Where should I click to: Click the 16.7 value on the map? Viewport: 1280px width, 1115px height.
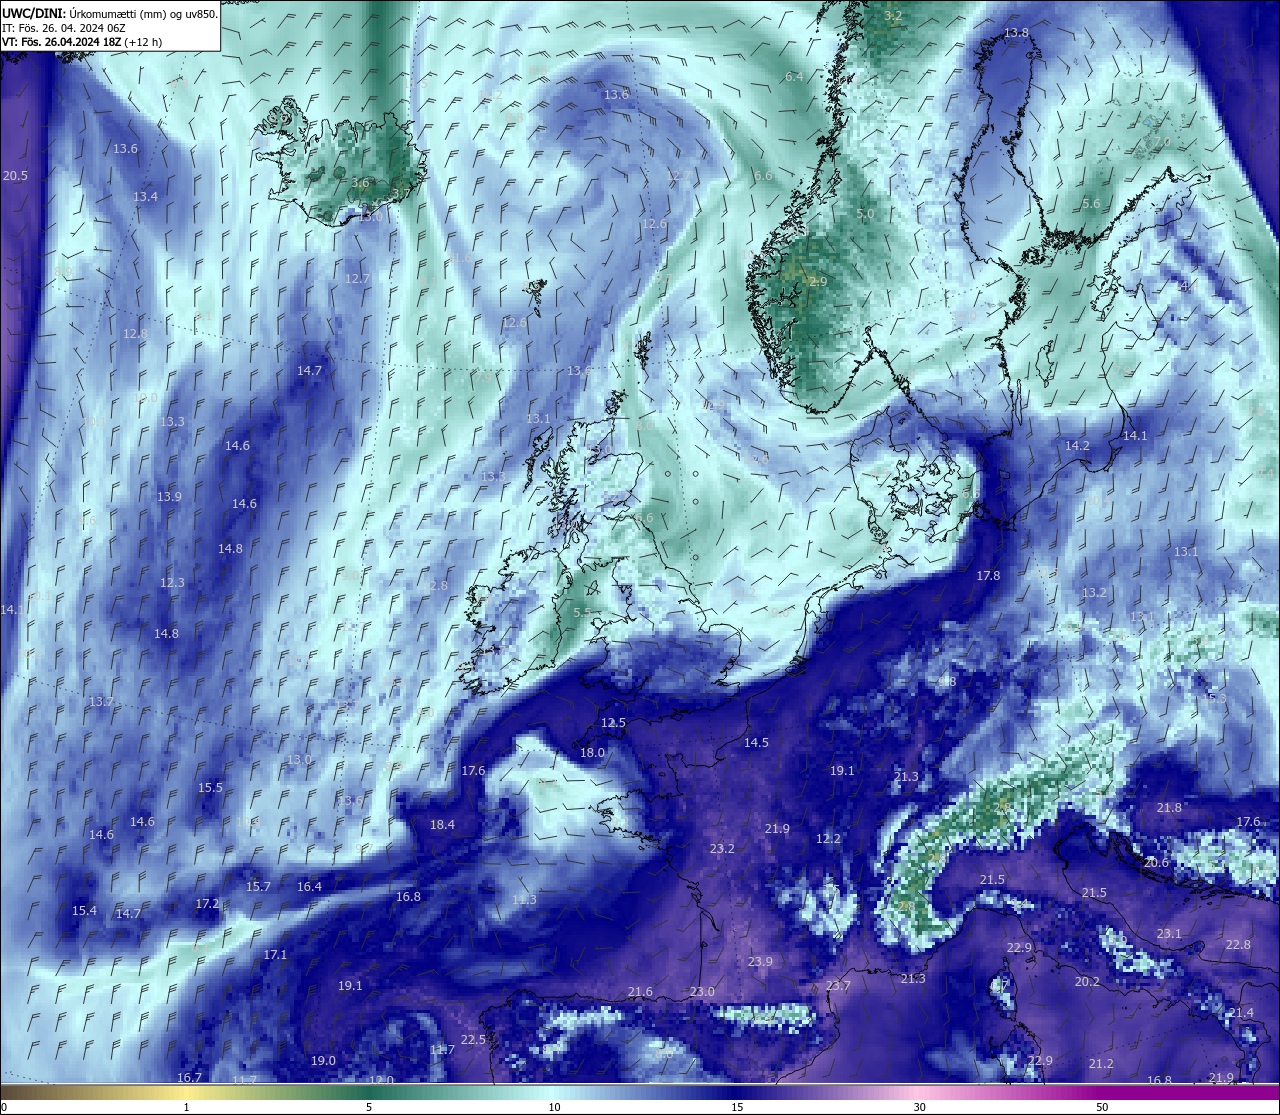click(189, 1078)
